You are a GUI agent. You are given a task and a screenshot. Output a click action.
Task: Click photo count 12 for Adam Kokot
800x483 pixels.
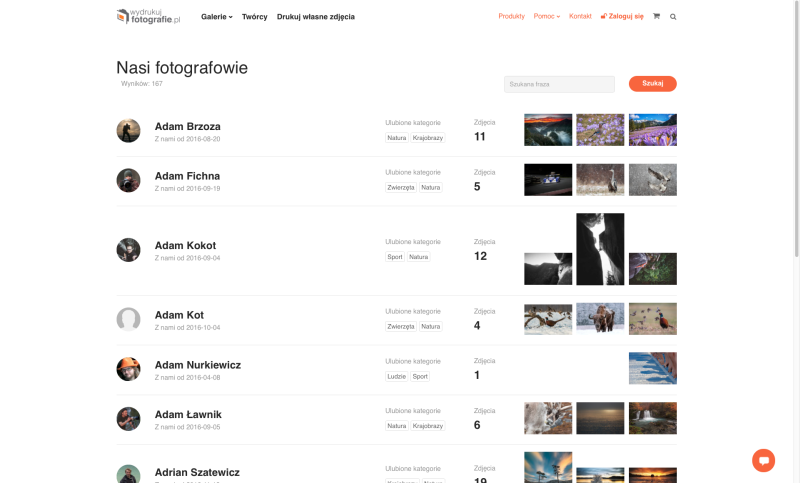coord(480,256)
